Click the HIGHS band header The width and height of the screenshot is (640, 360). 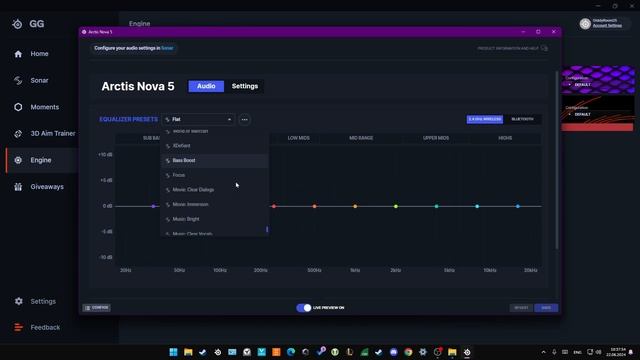(x=505, y=138)
